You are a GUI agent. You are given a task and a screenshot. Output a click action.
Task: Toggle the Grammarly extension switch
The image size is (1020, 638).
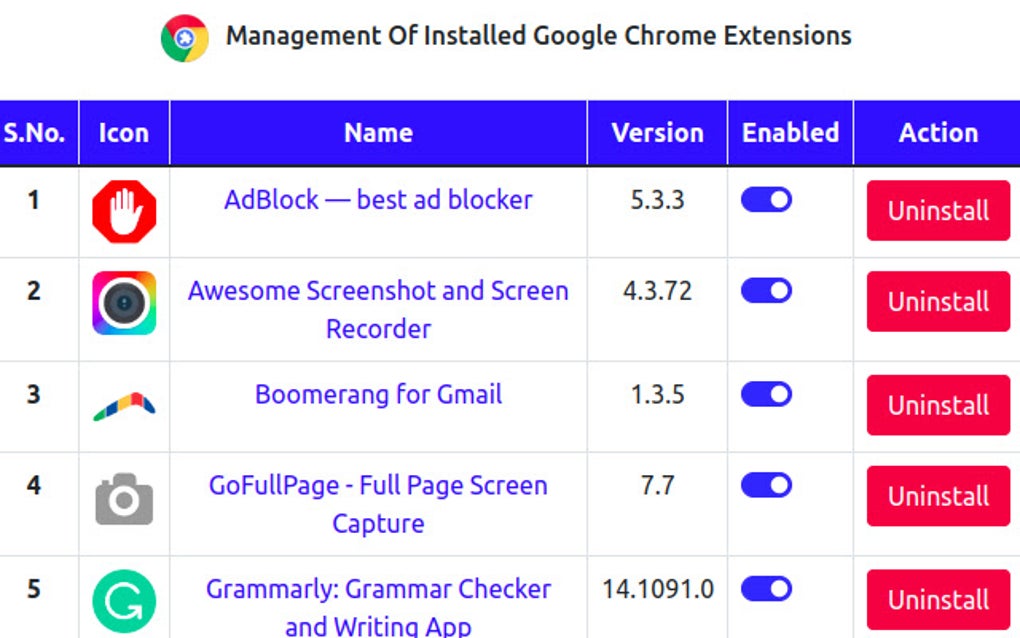(x=766, y=589)
